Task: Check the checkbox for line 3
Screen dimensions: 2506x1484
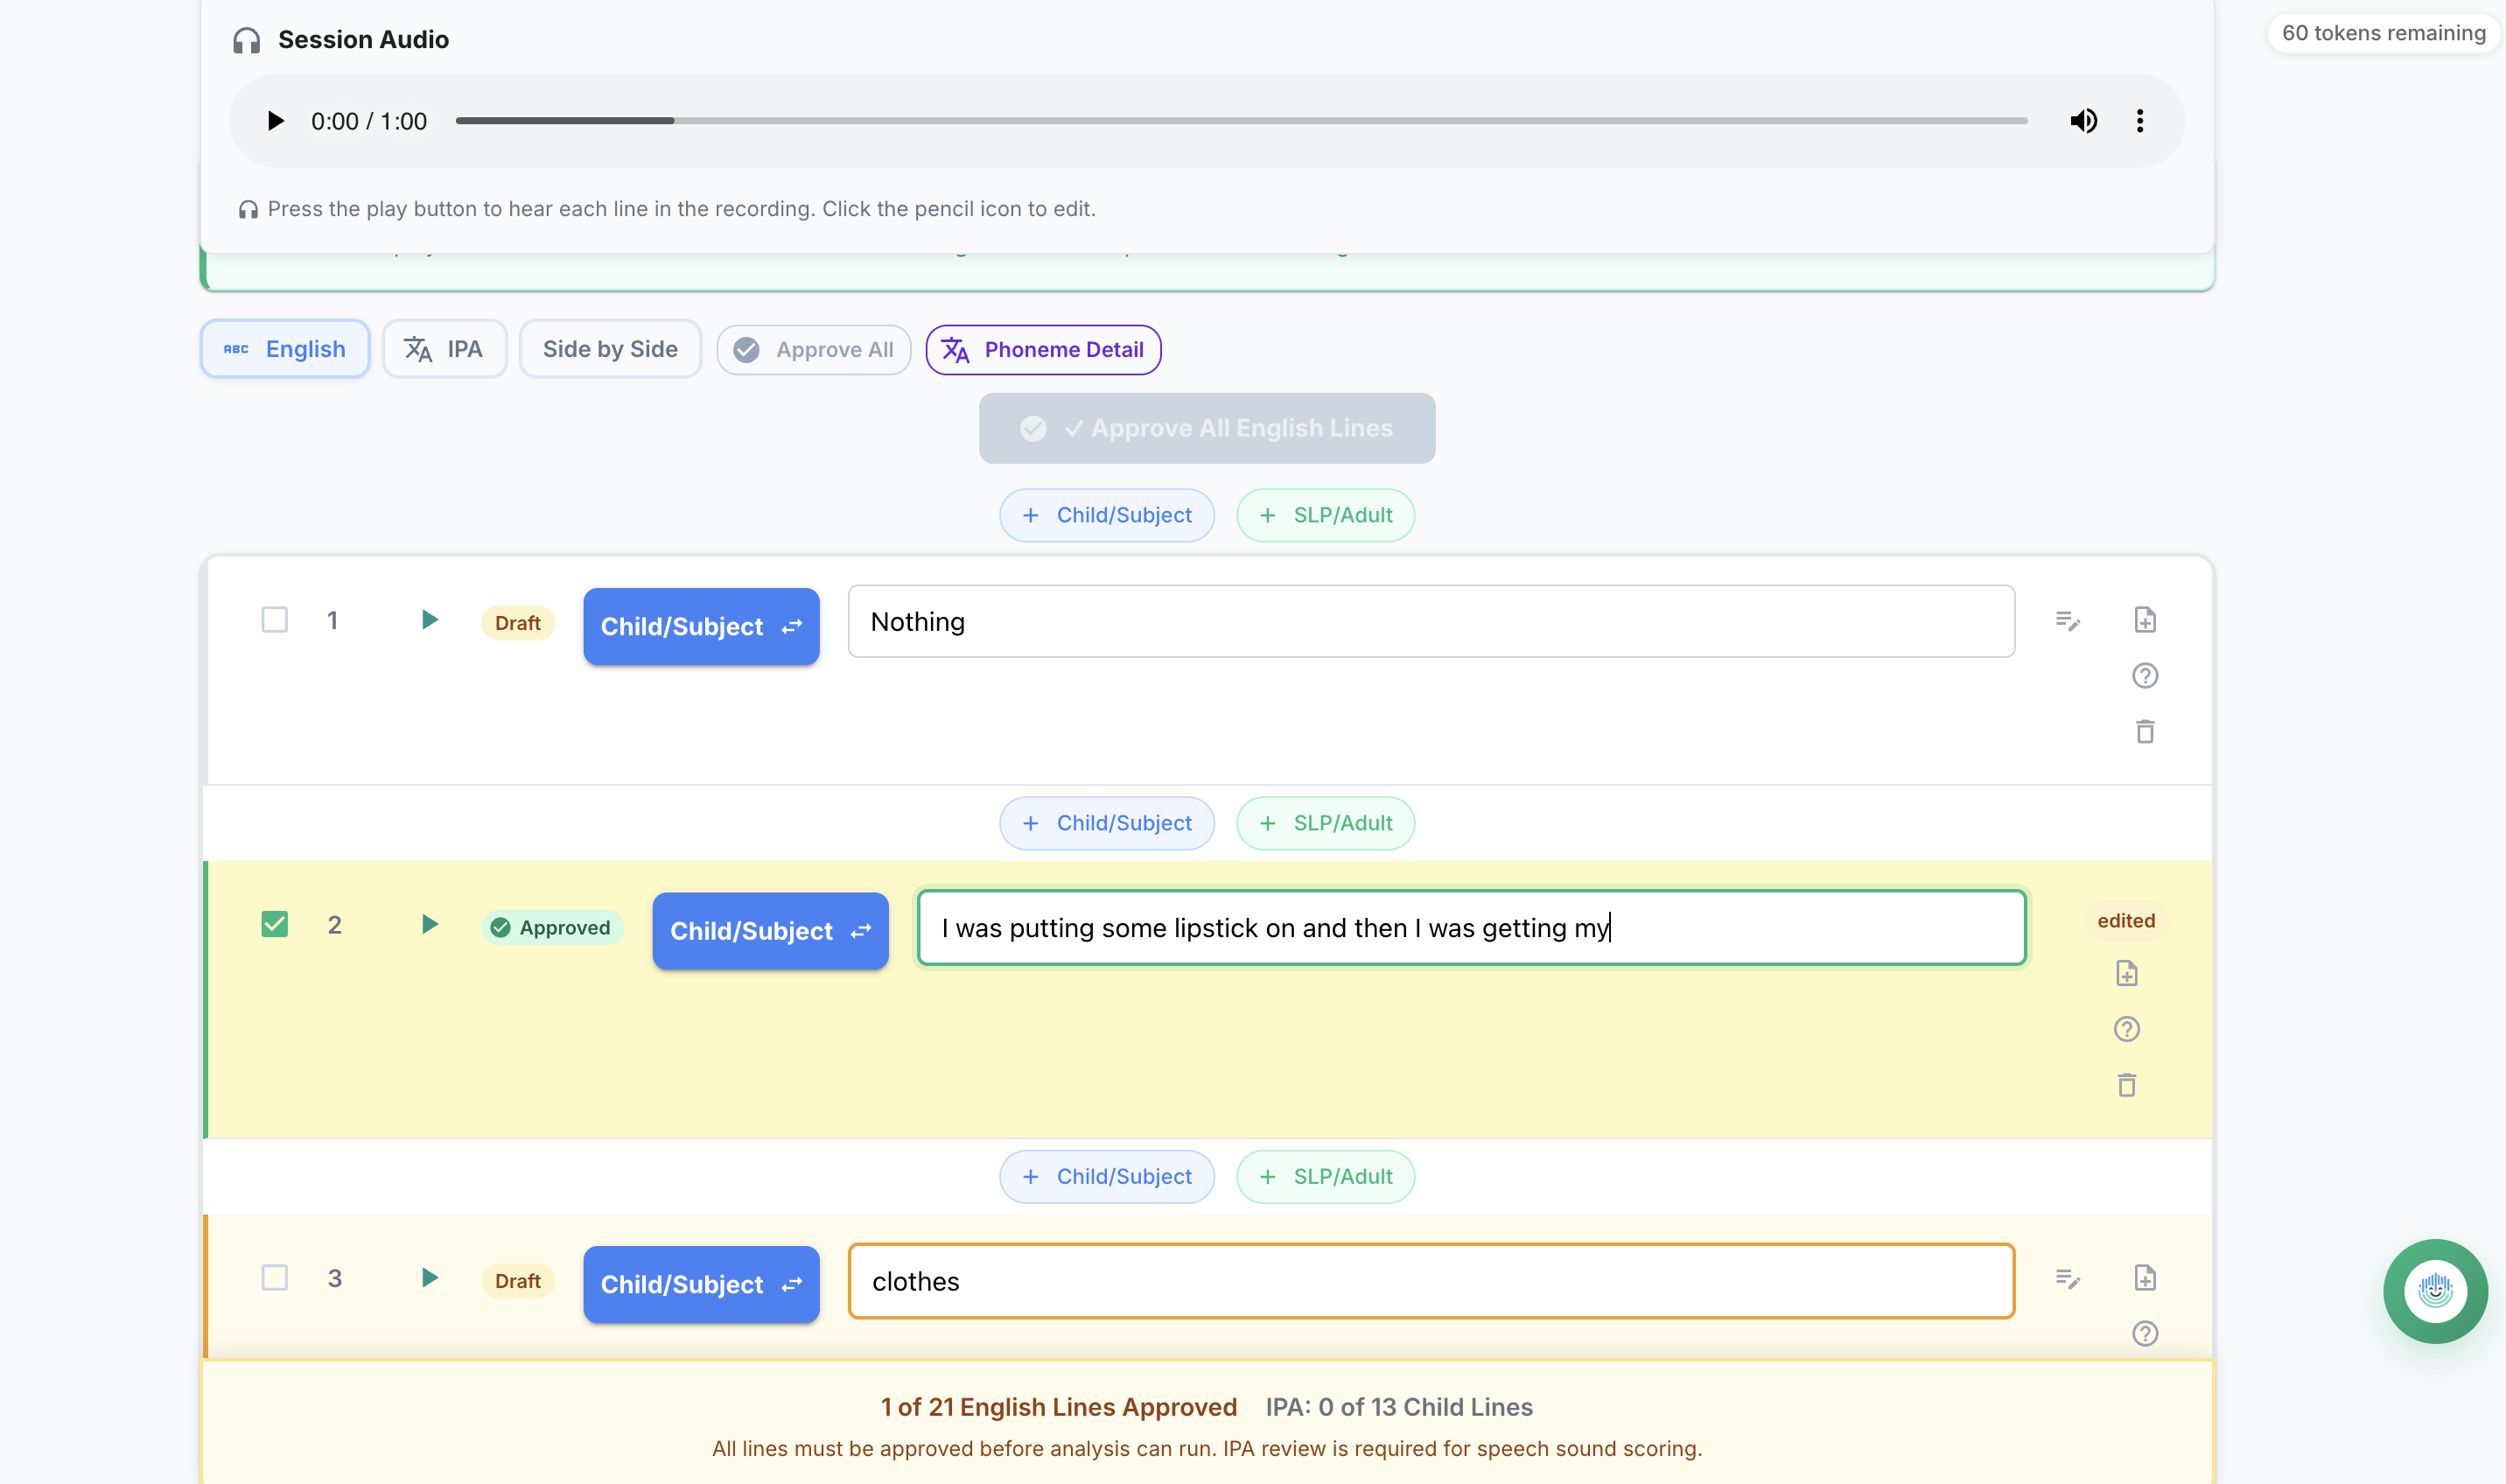Action: (275, 1278)
